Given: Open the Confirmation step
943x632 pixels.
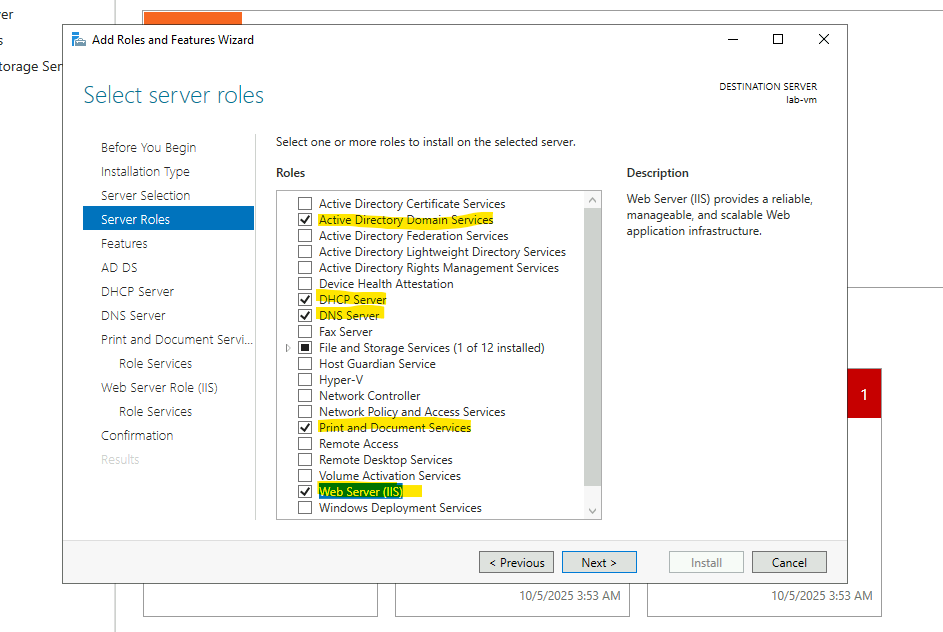Looking at the screenshot, I should point(137,436).
